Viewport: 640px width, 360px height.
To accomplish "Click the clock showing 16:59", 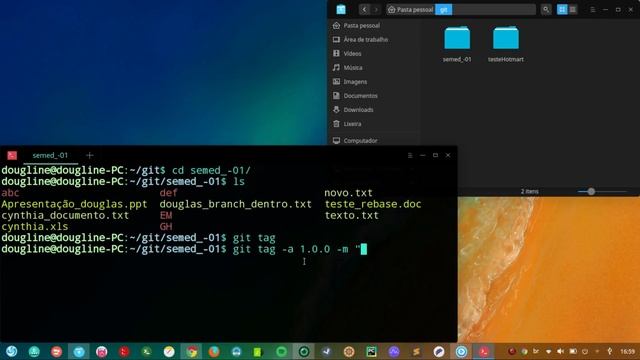I will click(x=627, y=351).
